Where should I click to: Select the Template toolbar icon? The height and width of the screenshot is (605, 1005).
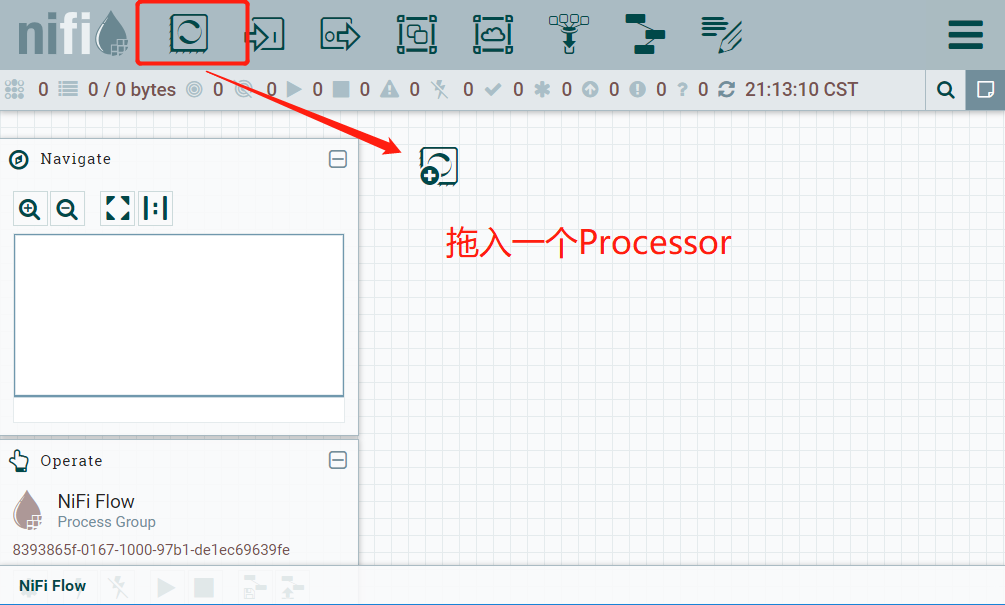645,34
